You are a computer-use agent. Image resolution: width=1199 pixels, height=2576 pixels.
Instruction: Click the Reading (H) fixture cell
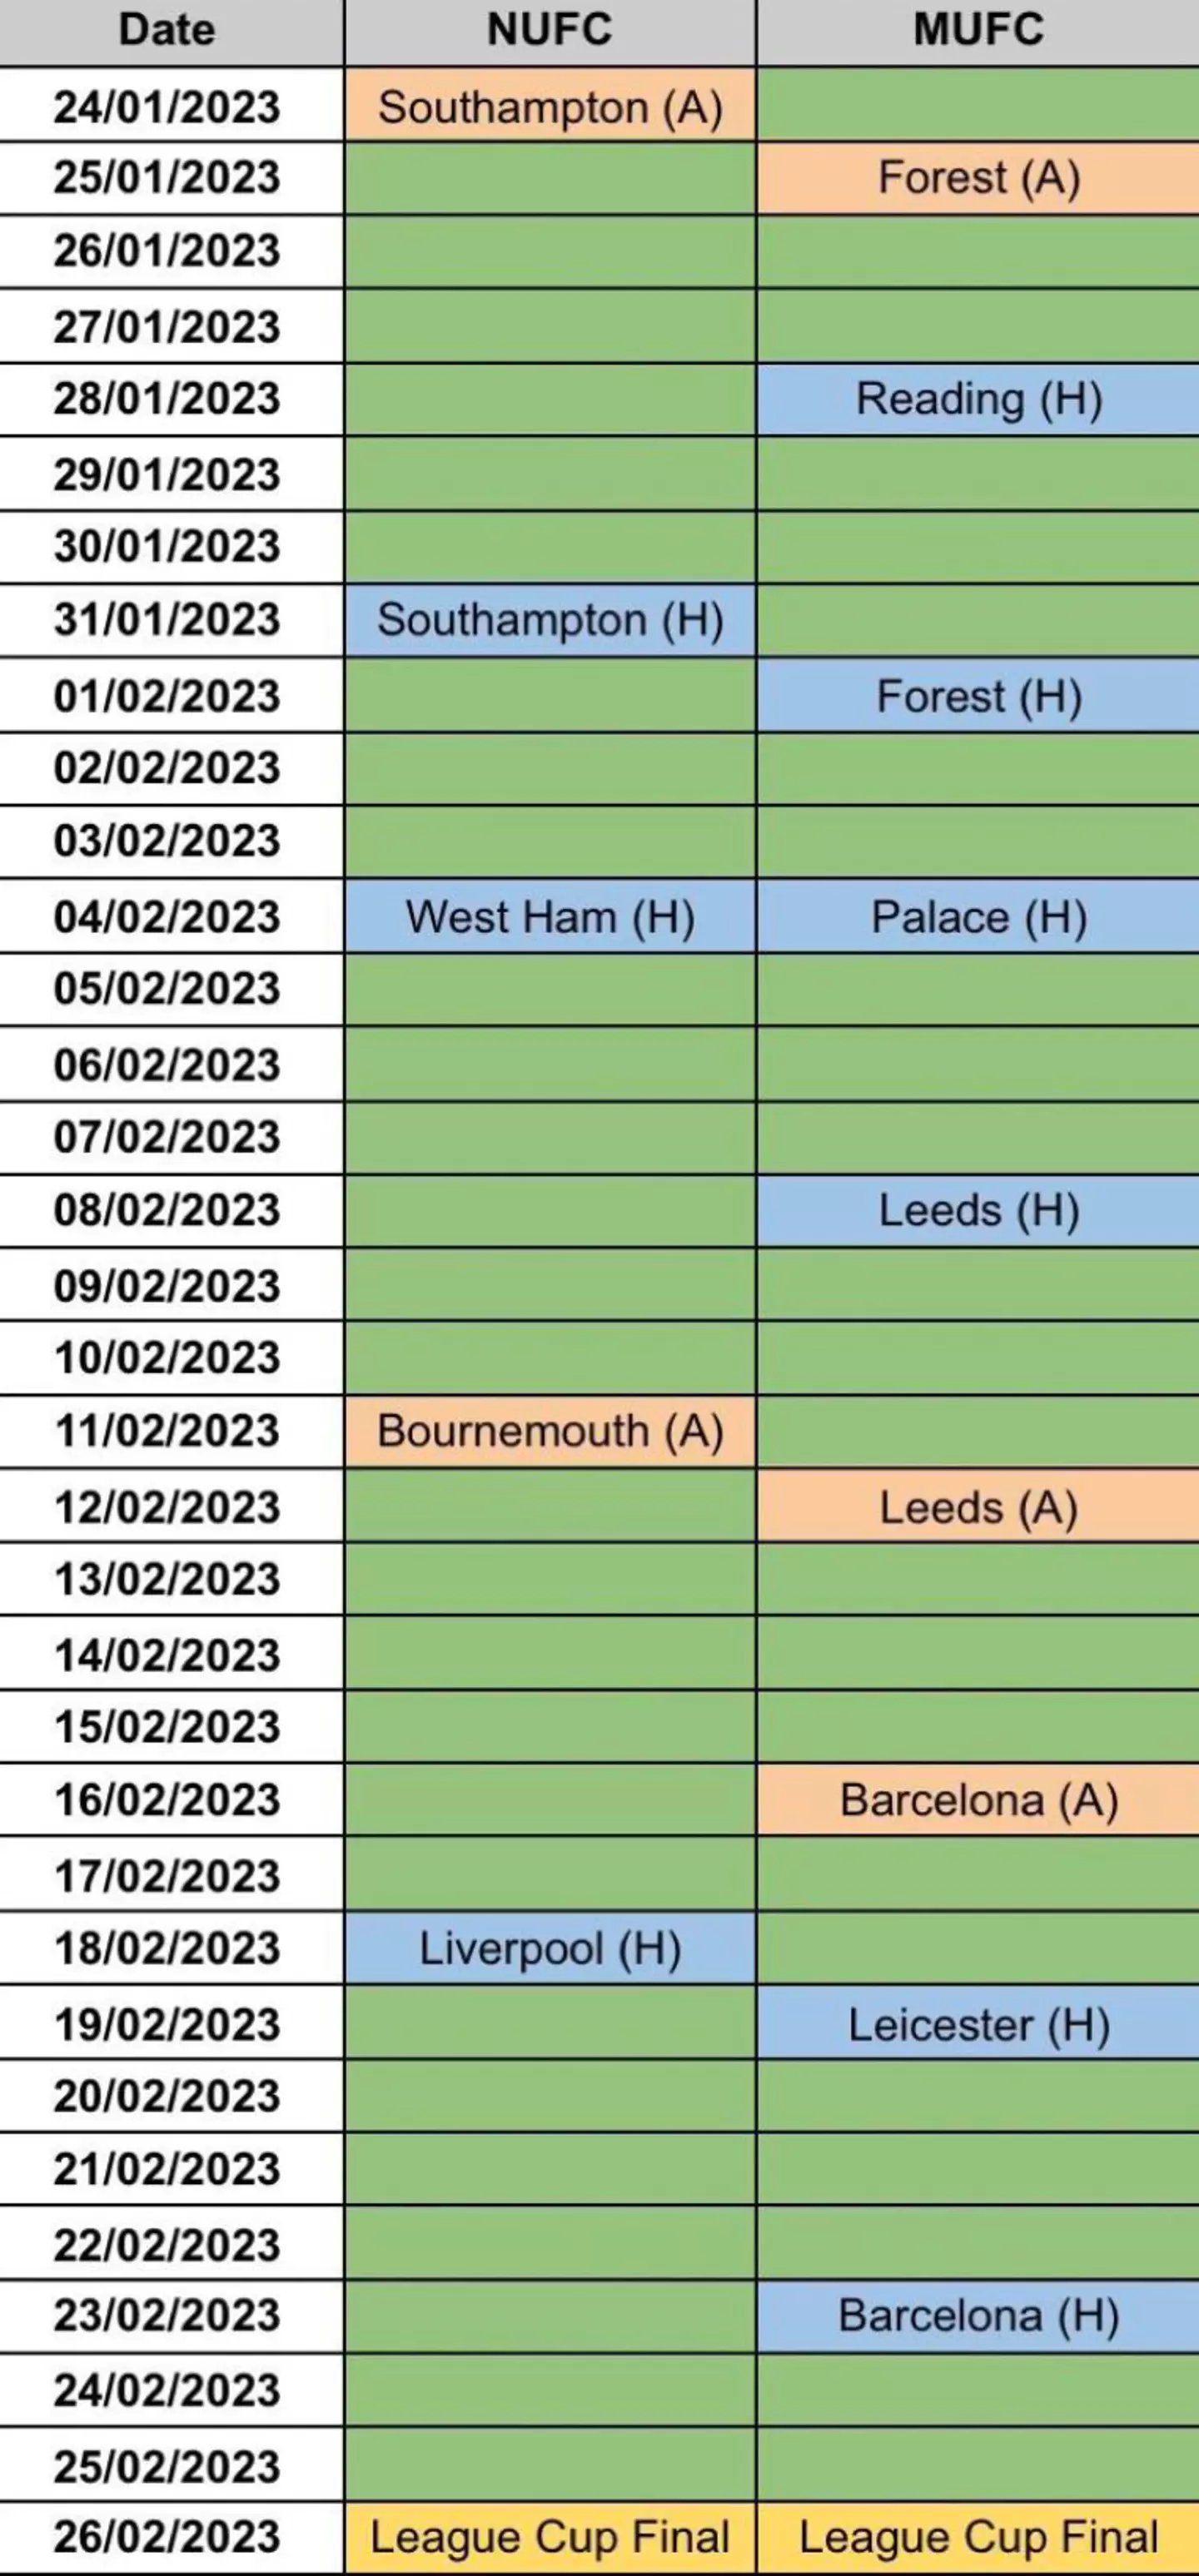pyautogui.click(x=978, y=399)
